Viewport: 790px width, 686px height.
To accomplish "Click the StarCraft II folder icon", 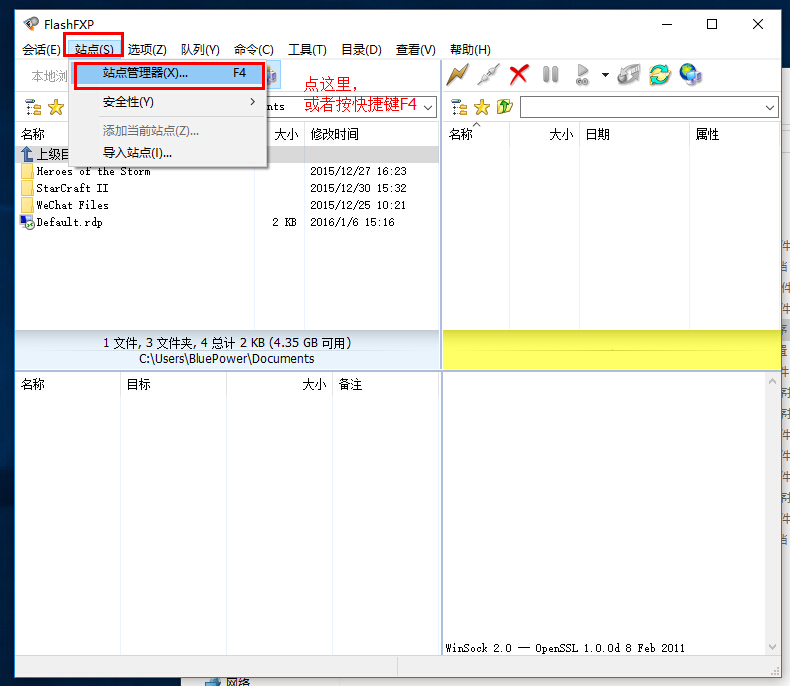I will (x=27, y=188).
